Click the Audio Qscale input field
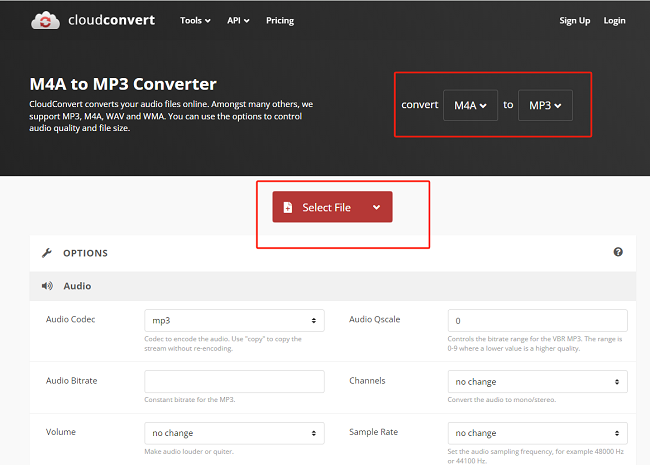650x465 pixels. pyautogui.click(x=538, y=320)
